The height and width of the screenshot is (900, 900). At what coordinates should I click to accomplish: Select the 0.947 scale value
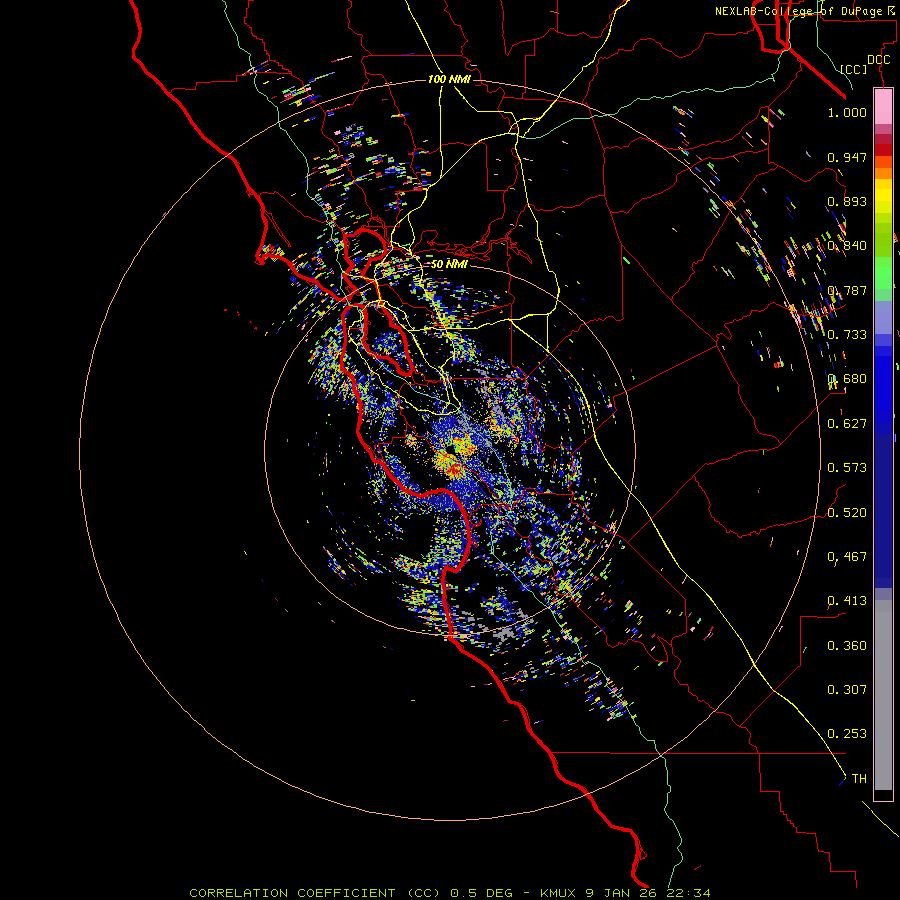coord(847,157)
